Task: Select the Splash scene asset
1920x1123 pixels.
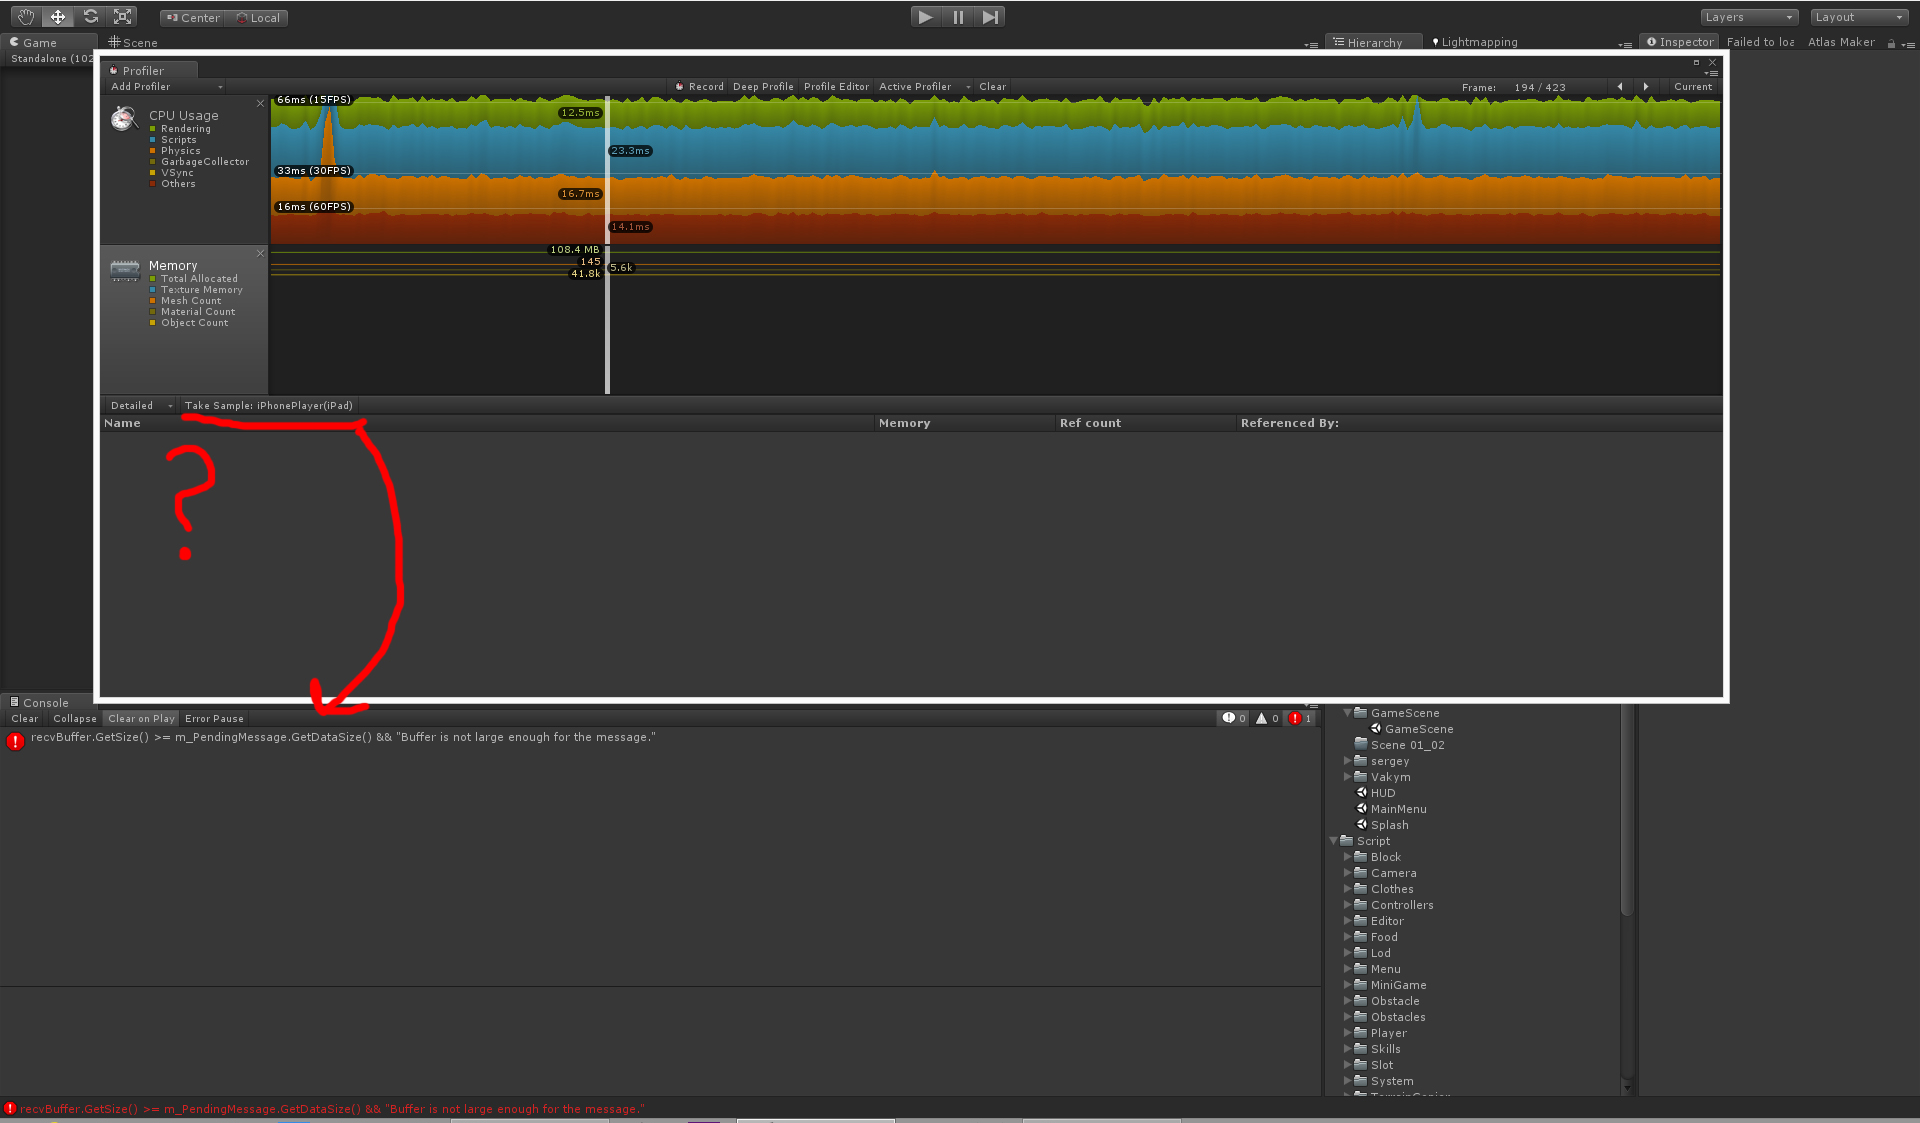Action: pyautogui.click(x=1382, y=825)
